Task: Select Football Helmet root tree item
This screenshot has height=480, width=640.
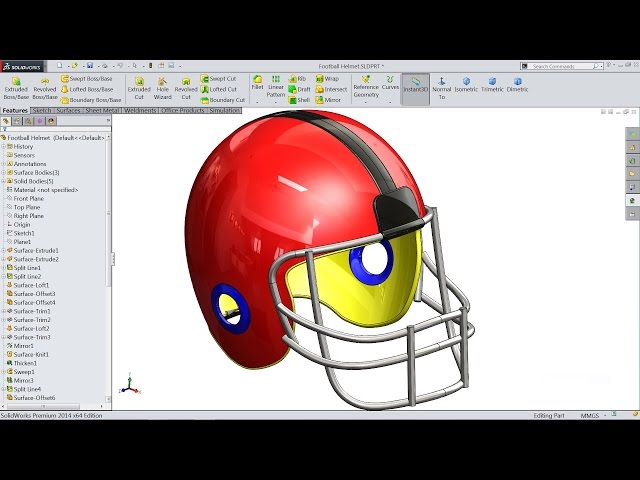Action: click(53, 138)
